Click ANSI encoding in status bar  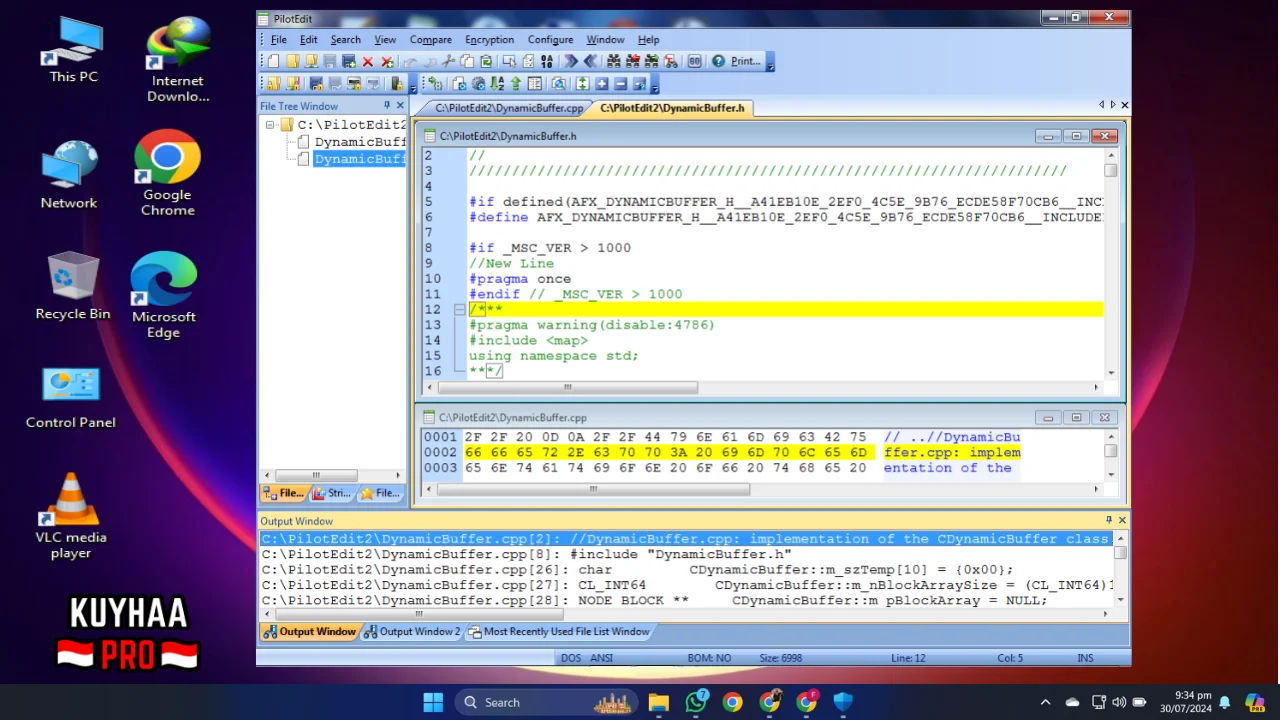tap(601, 658)
